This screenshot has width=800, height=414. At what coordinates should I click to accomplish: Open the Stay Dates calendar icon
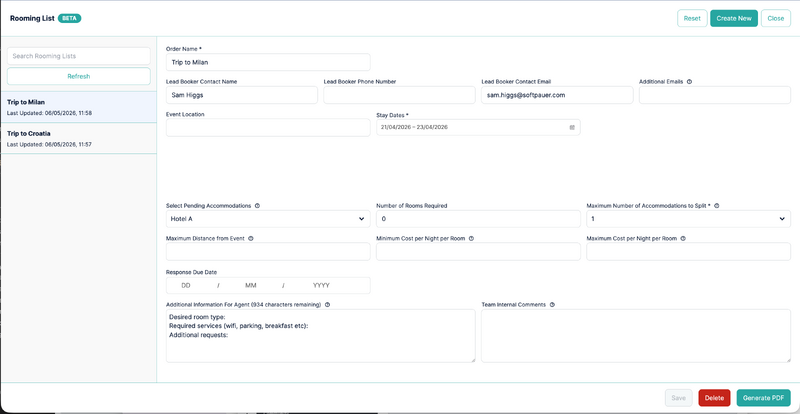tap(572, 127)
